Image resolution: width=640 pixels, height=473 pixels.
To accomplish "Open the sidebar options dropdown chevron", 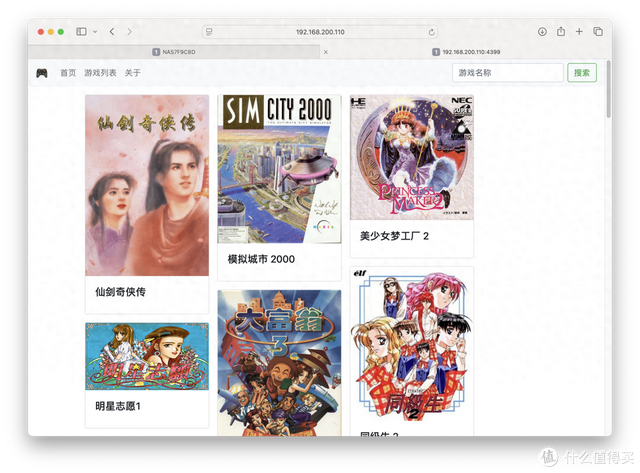I will pyautogui.click(x=95, y=31).
